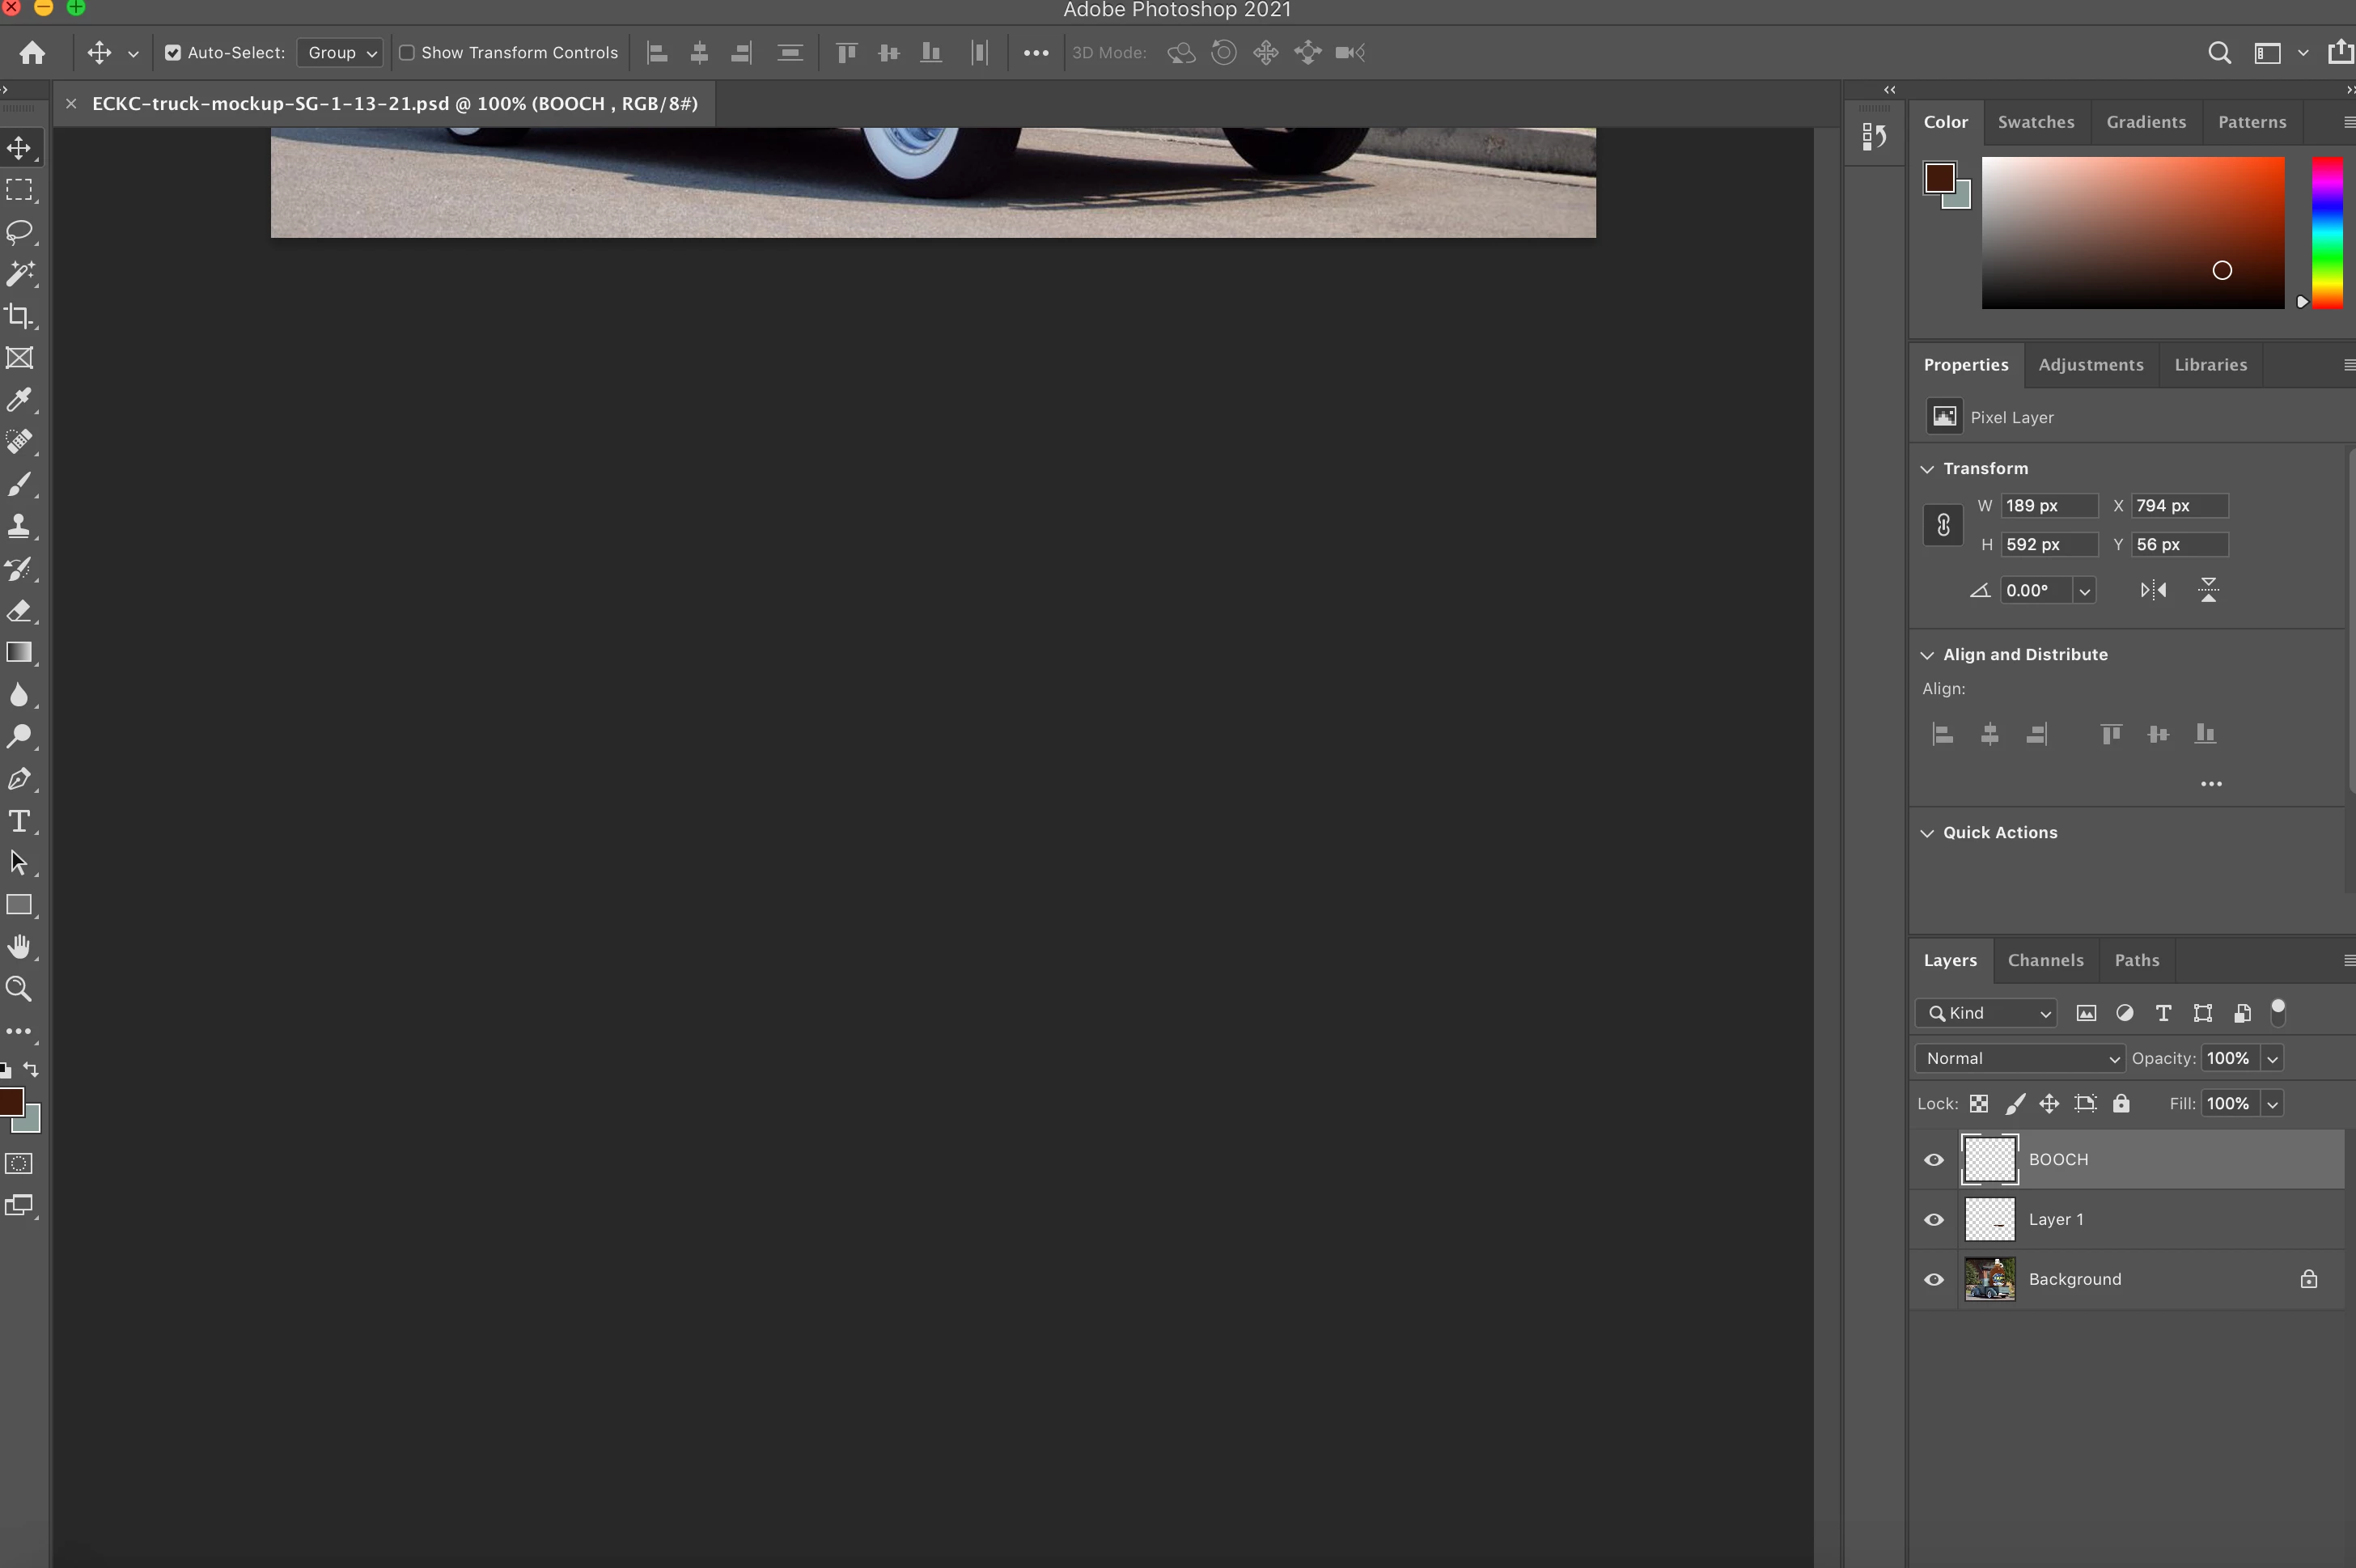This screenshot has width=2356, height=1568.
Task: Open the Auto-Select Group dropdown
Action: click(341, 53)
